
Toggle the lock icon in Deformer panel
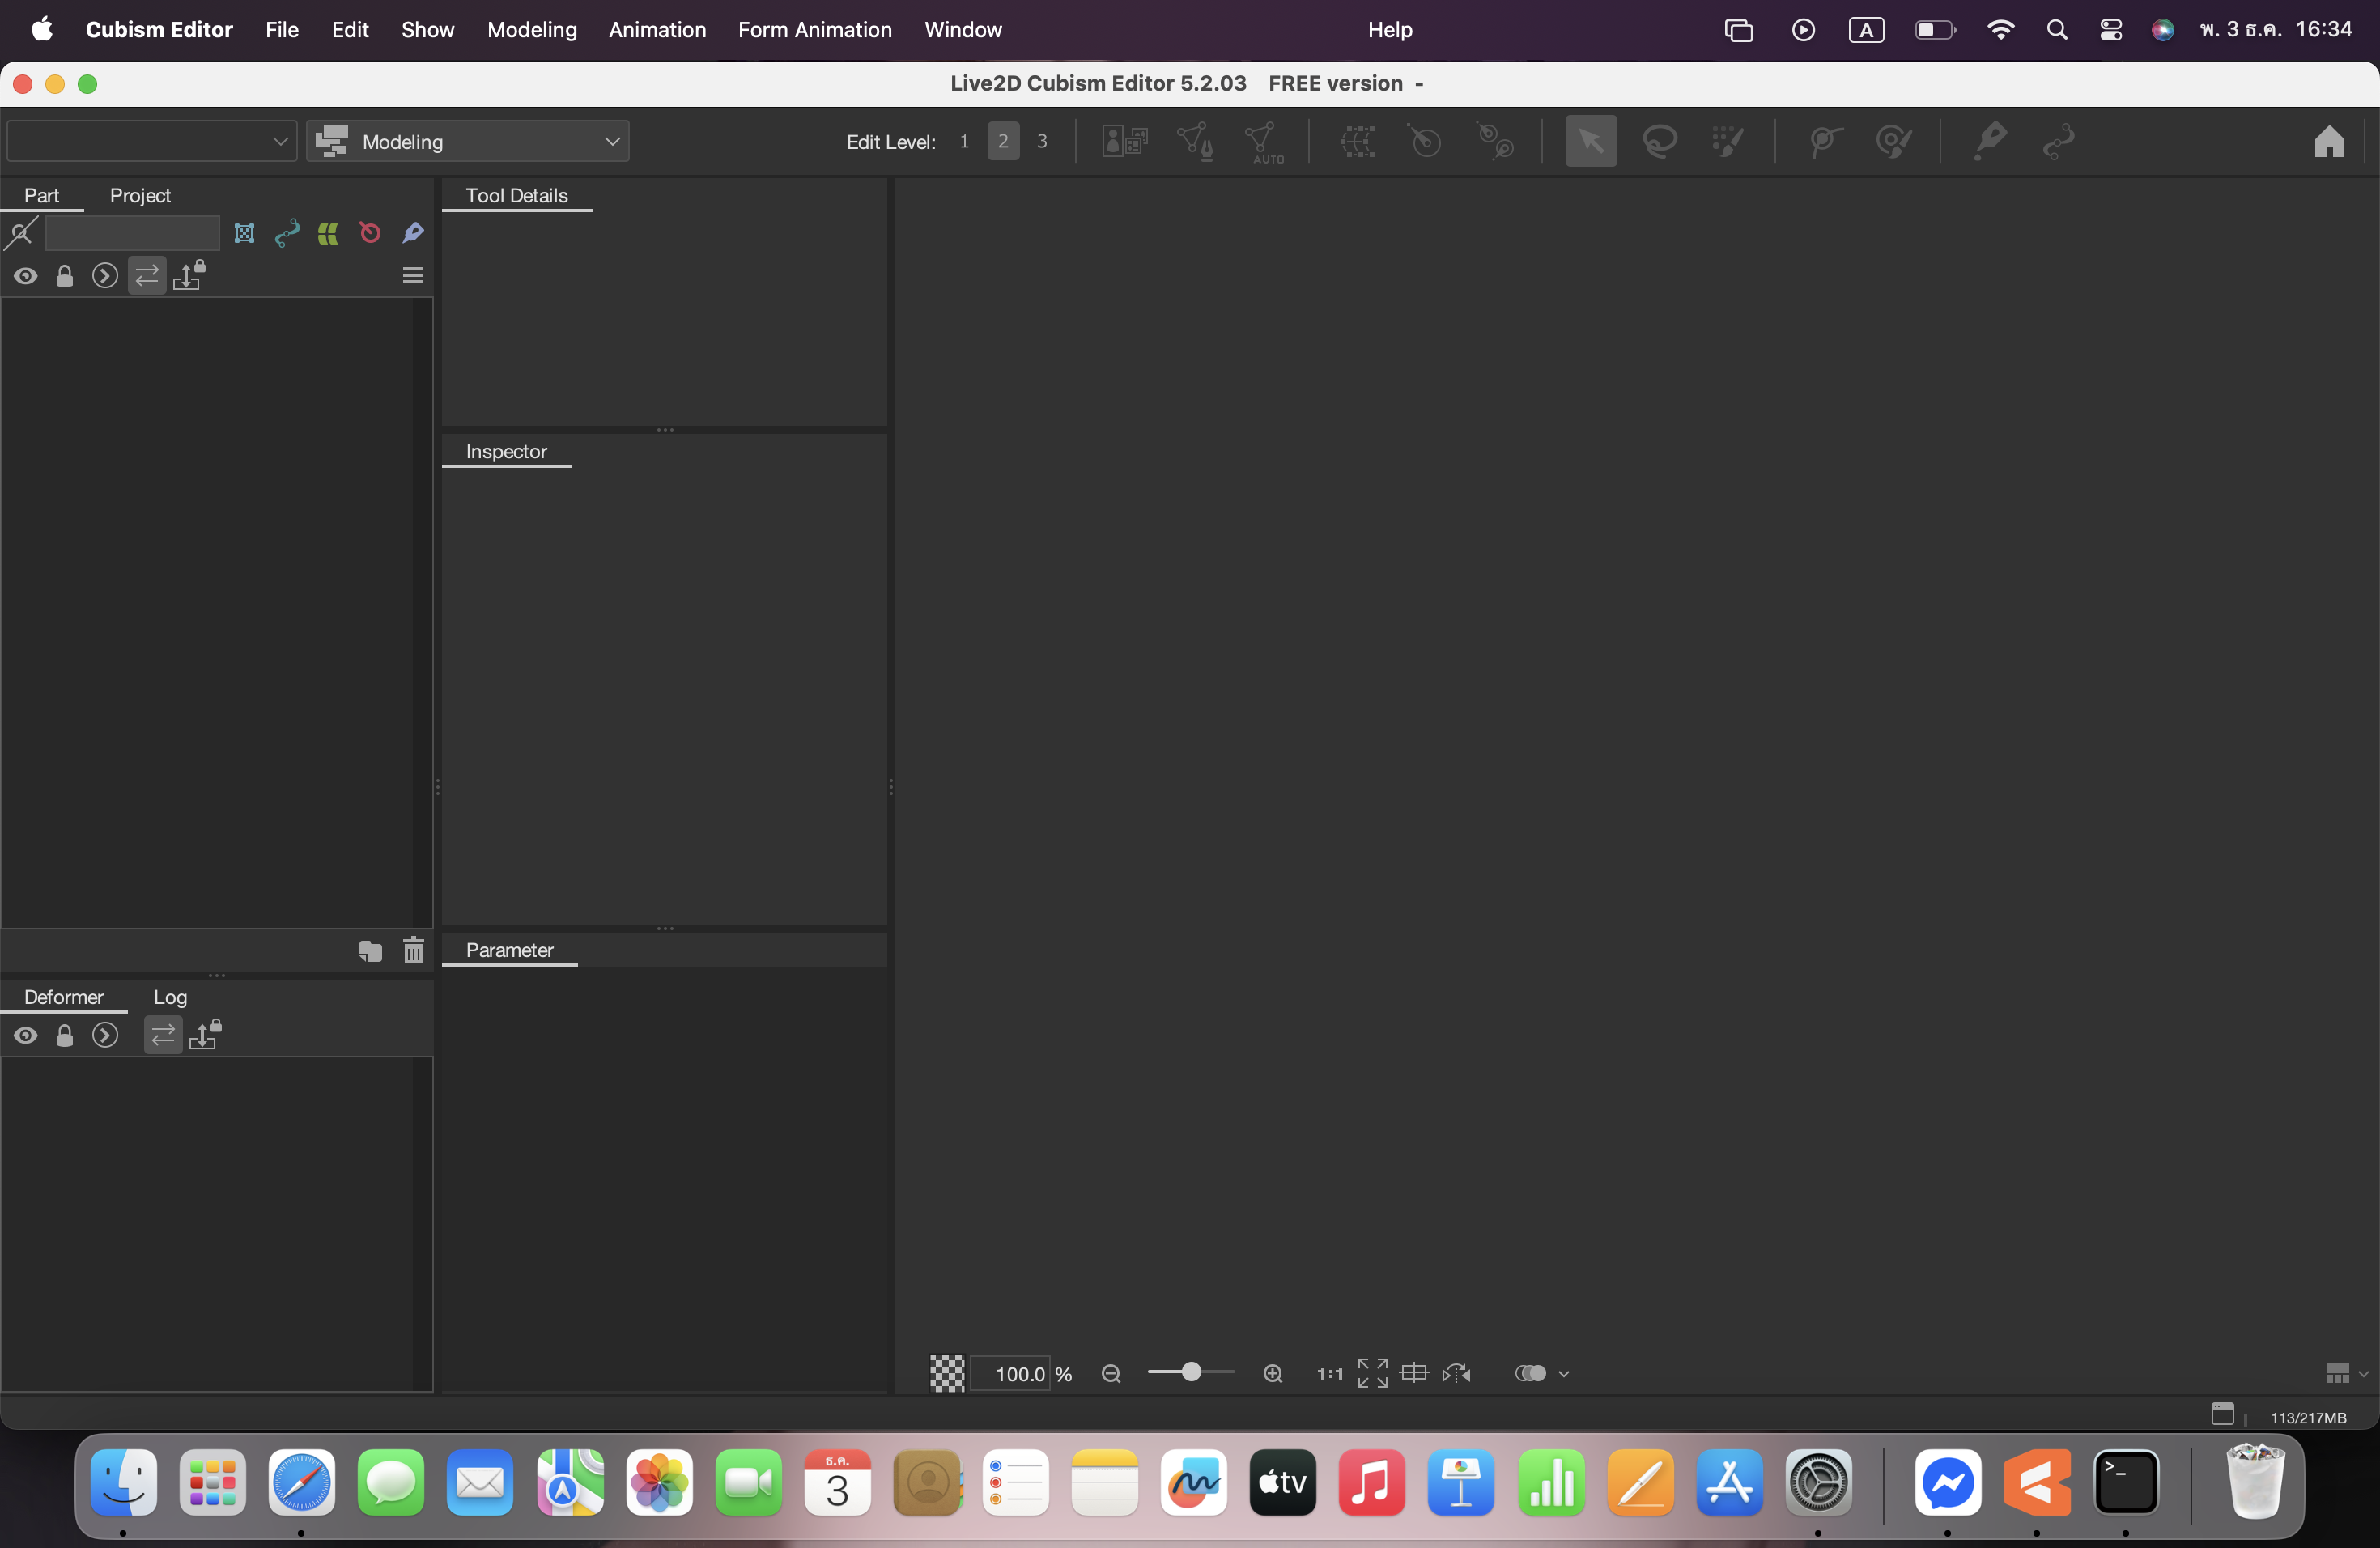[65, 1036]
